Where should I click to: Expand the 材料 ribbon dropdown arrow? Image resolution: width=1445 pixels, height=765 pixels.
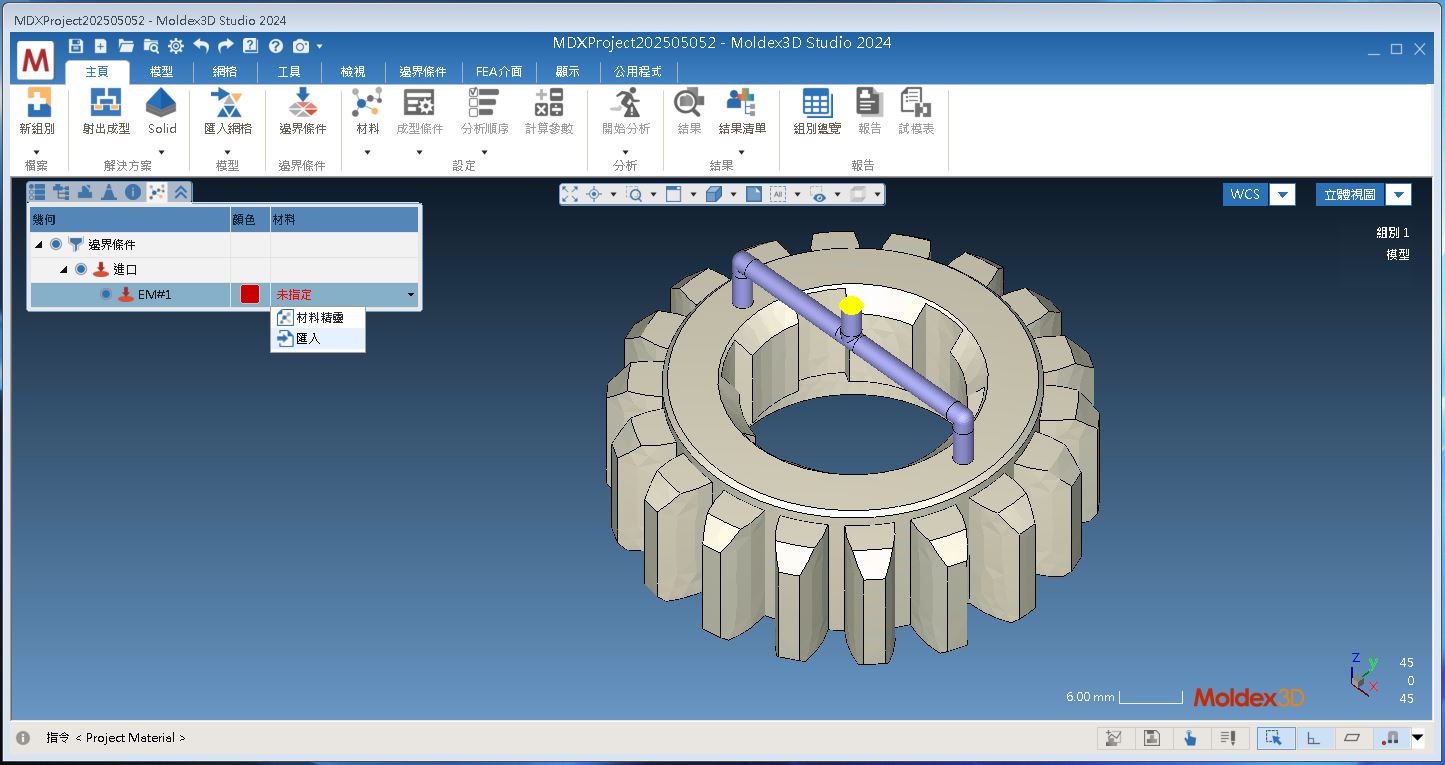pos(367,152)
